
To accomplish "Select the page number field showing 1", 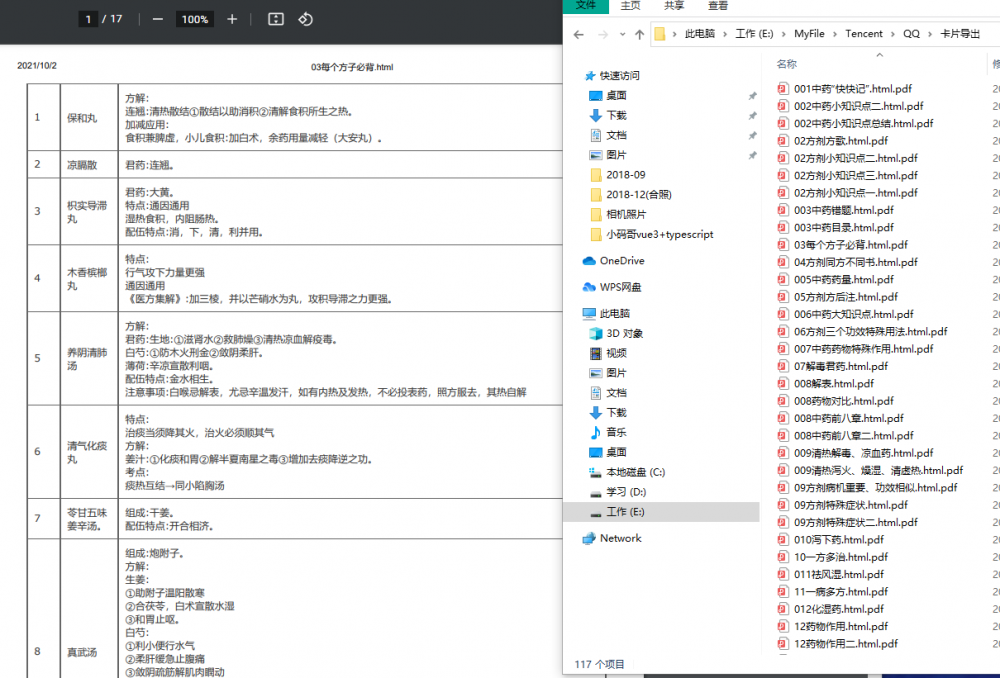I will click(x=88, y=19).
